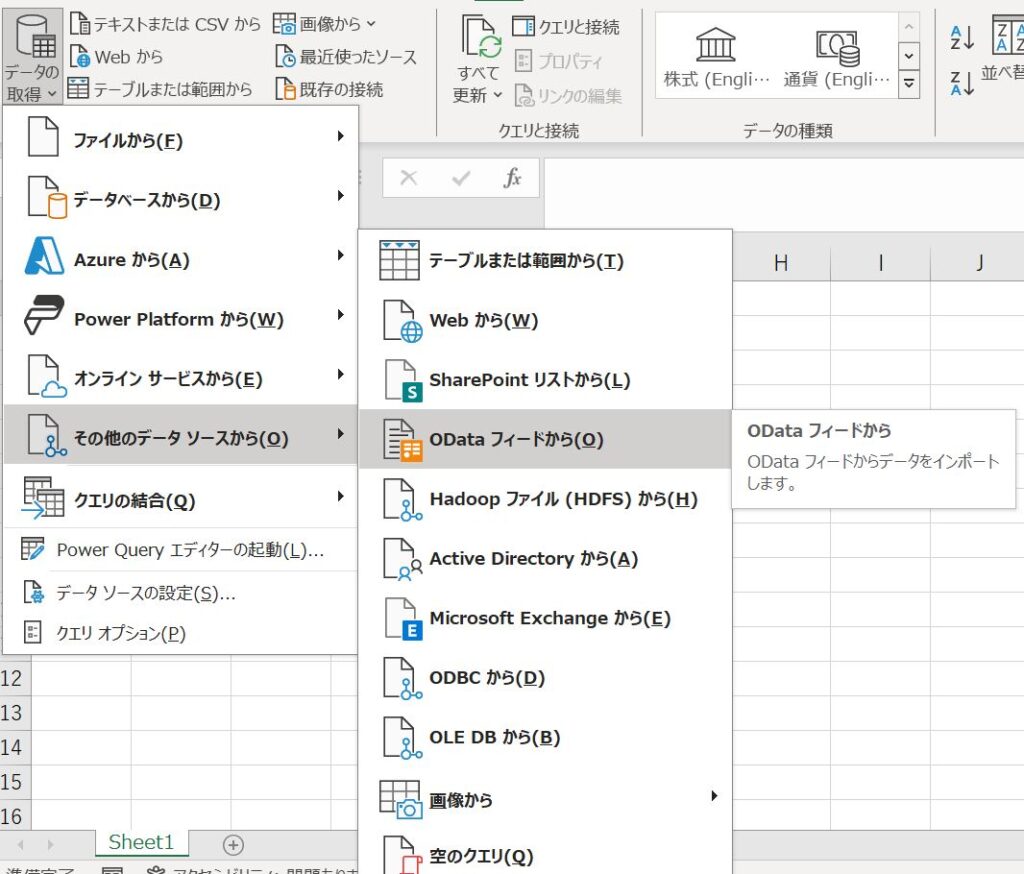Open the クエリと接続 pane button
The image size is (1024, 874).
[566, 27]
